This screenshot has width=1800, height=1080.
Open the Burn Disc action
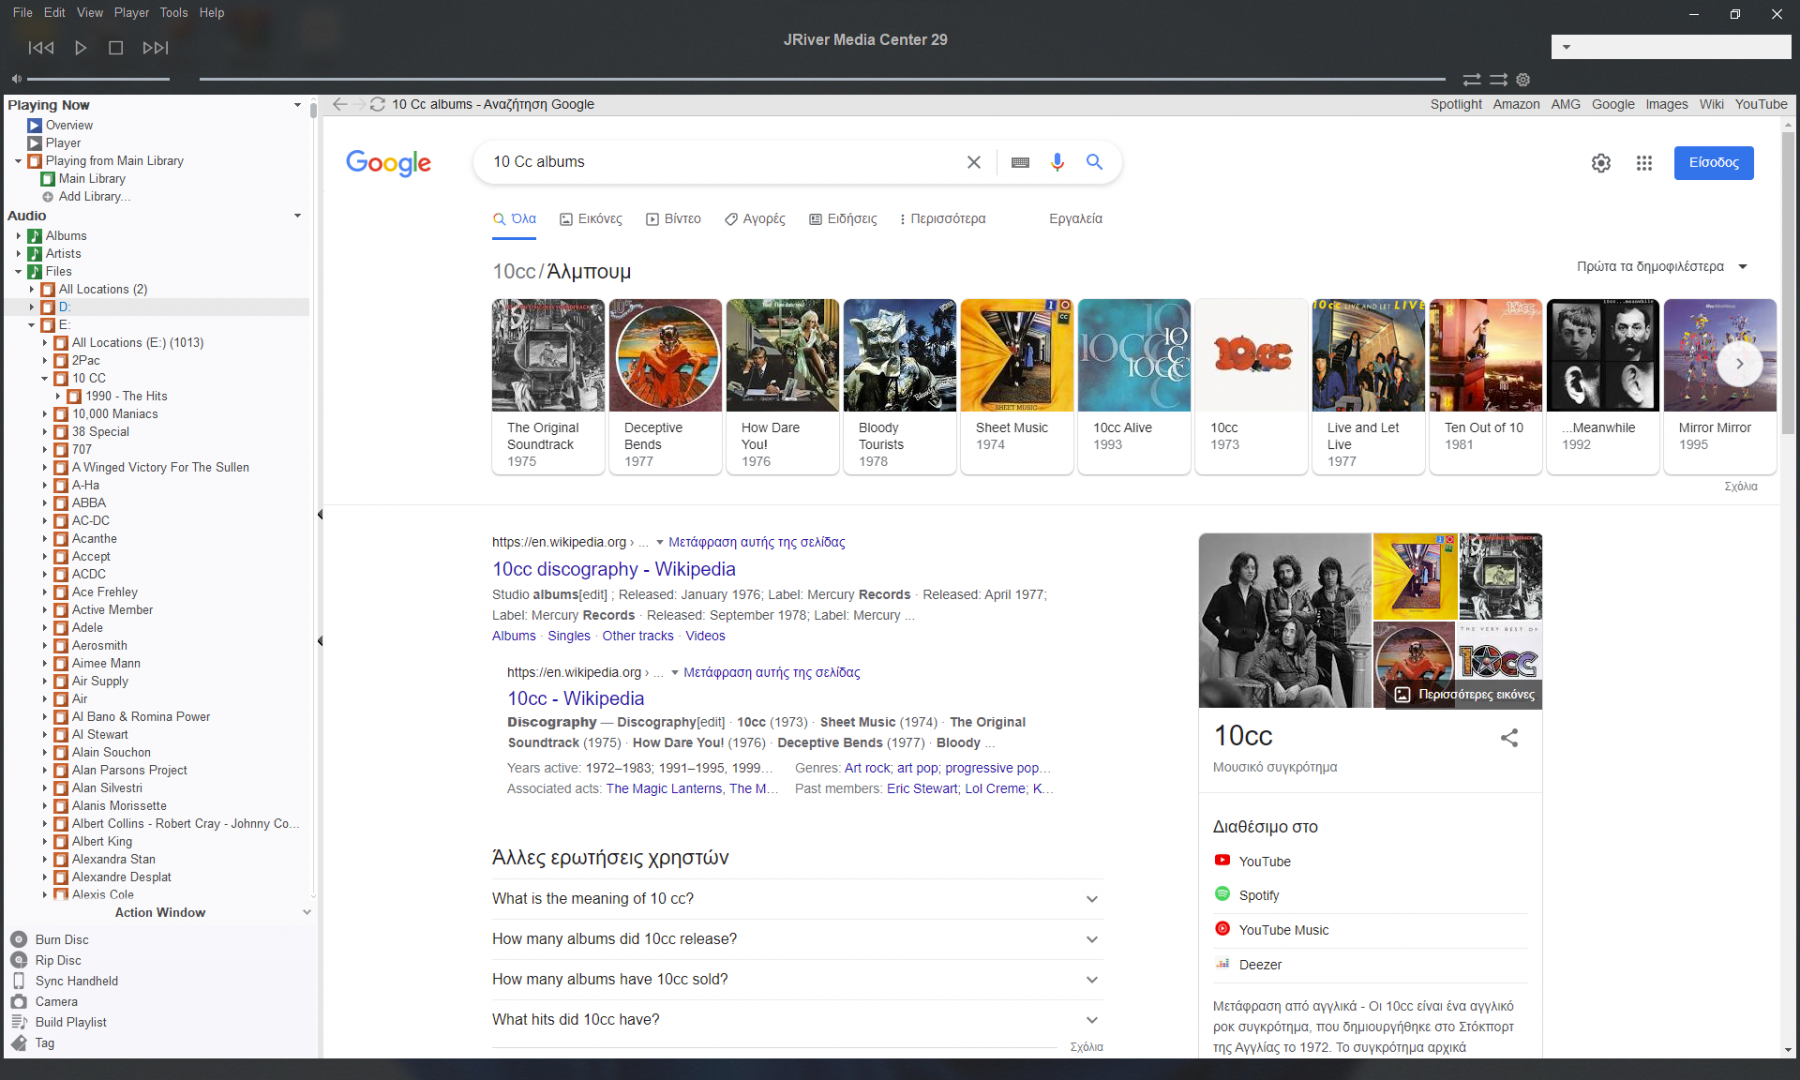(x=61, y=939)
